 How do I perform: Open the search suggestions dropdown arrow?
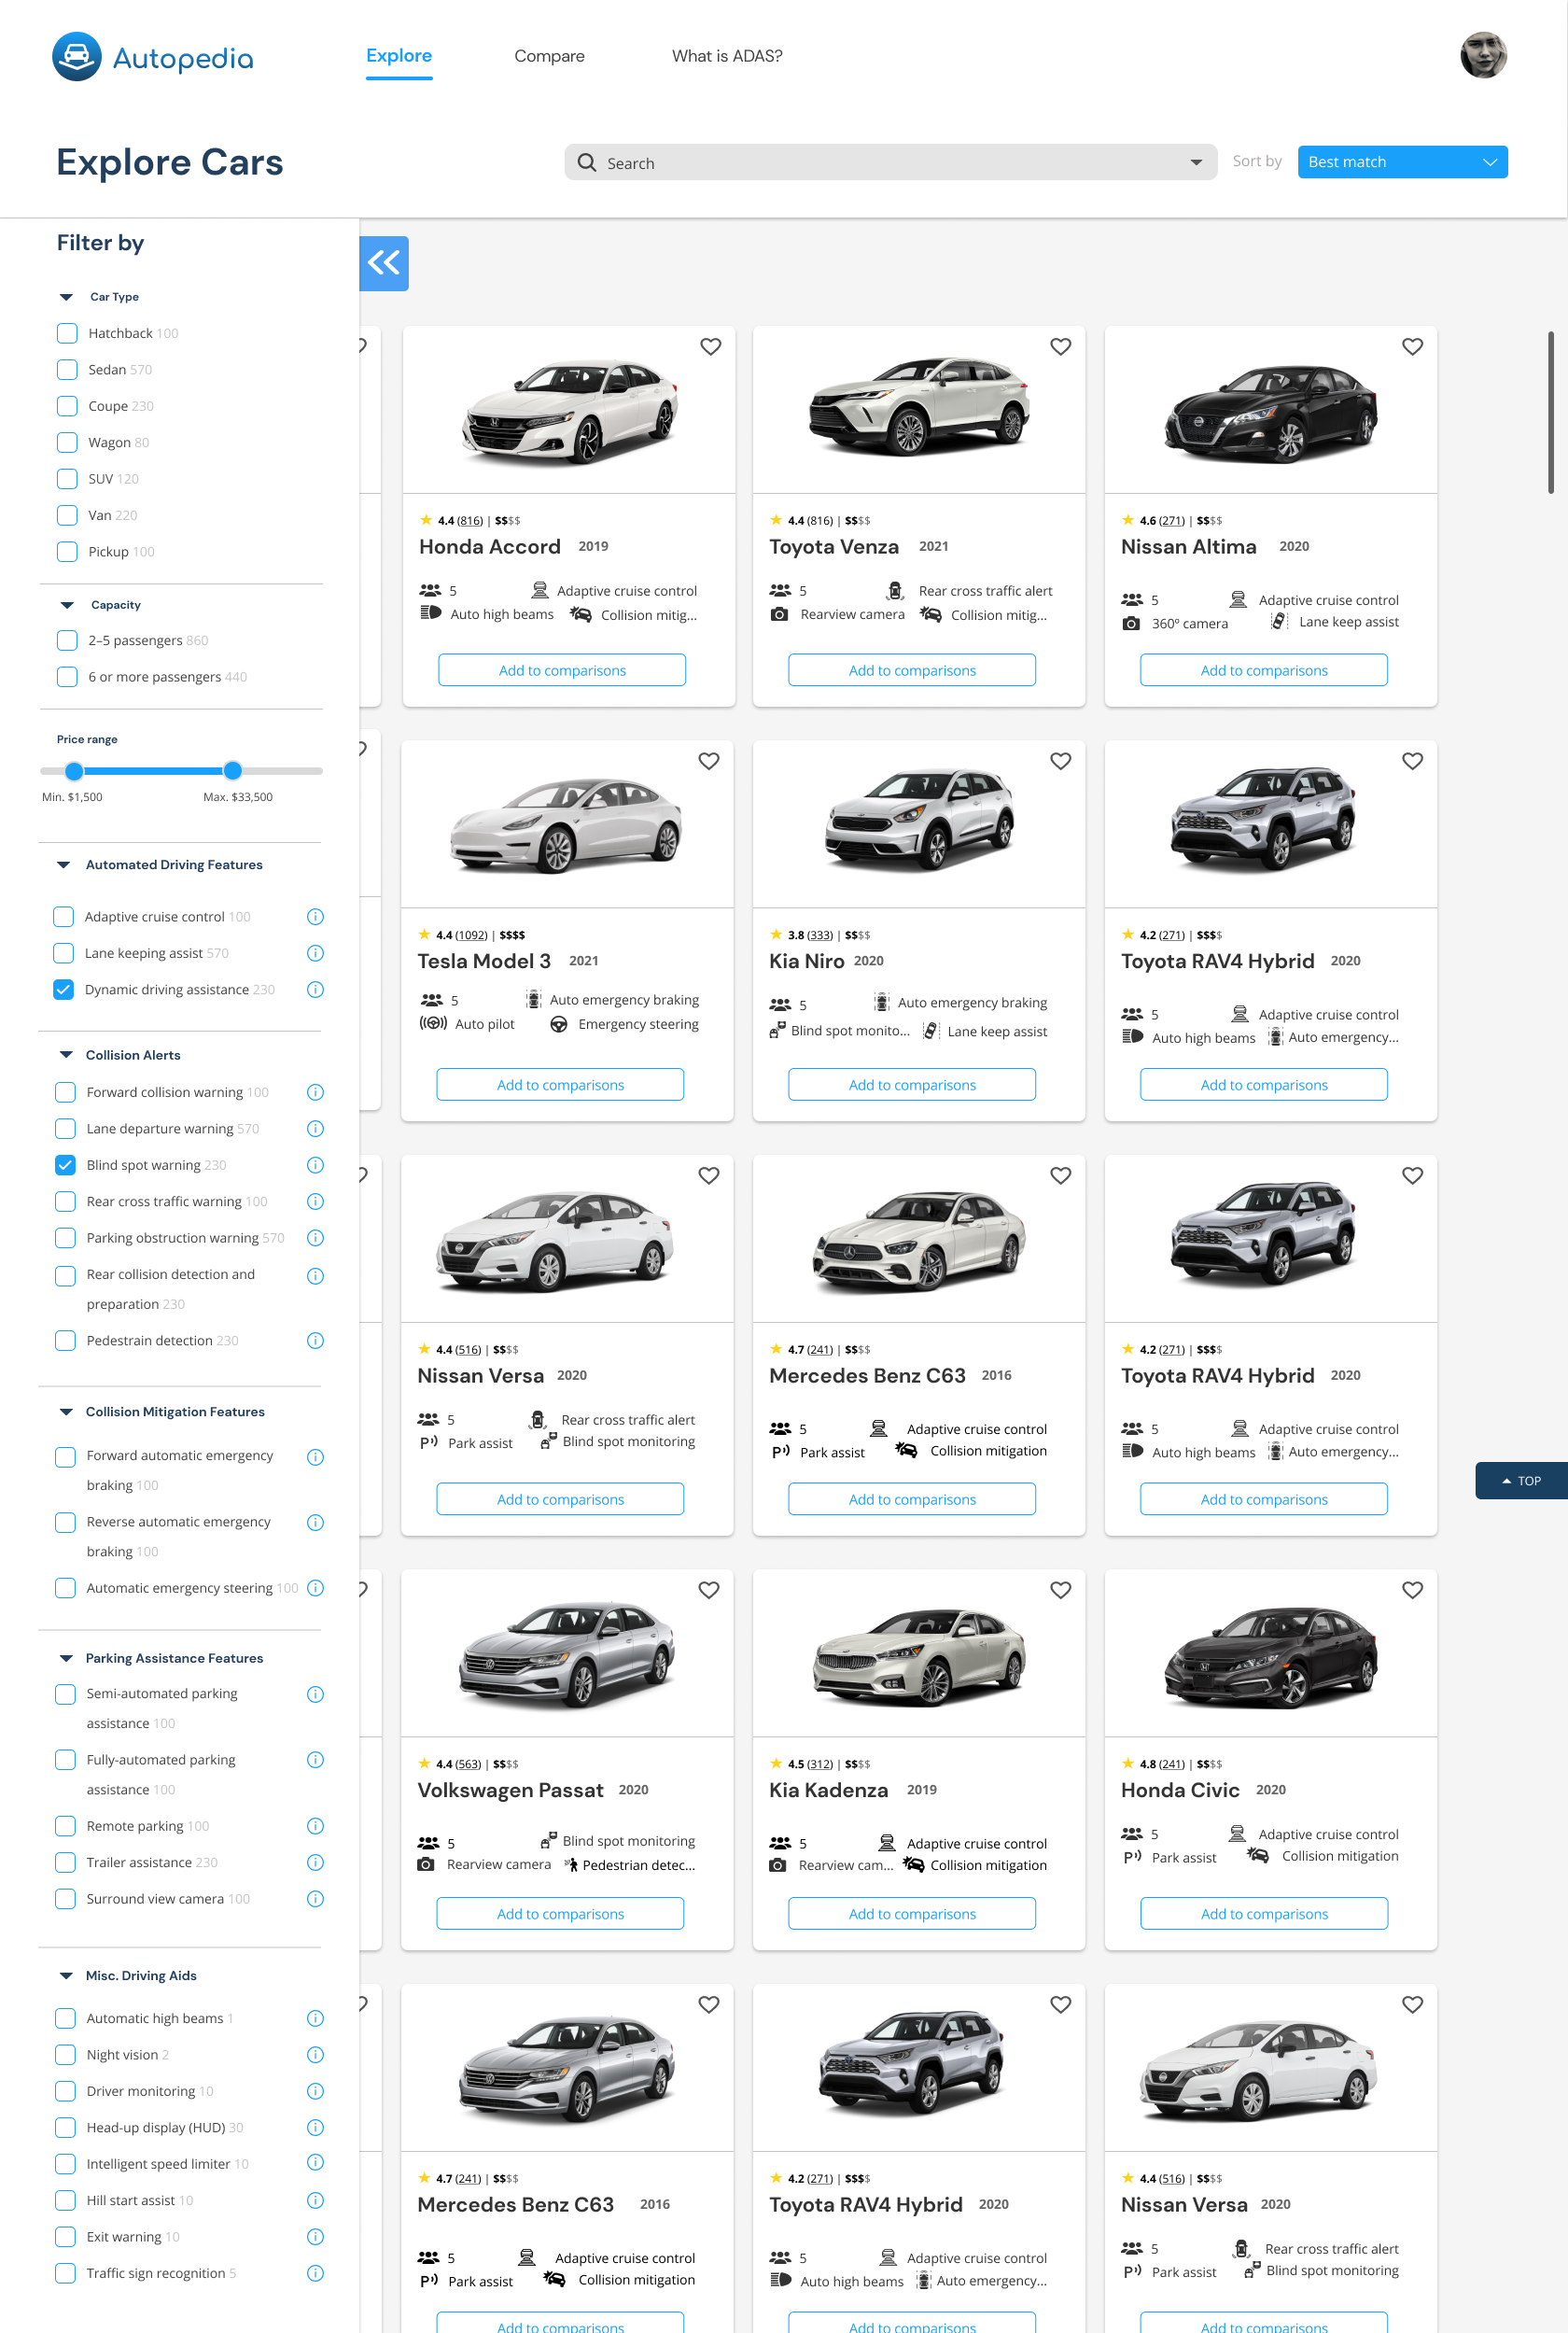(x=1196, y=162)
